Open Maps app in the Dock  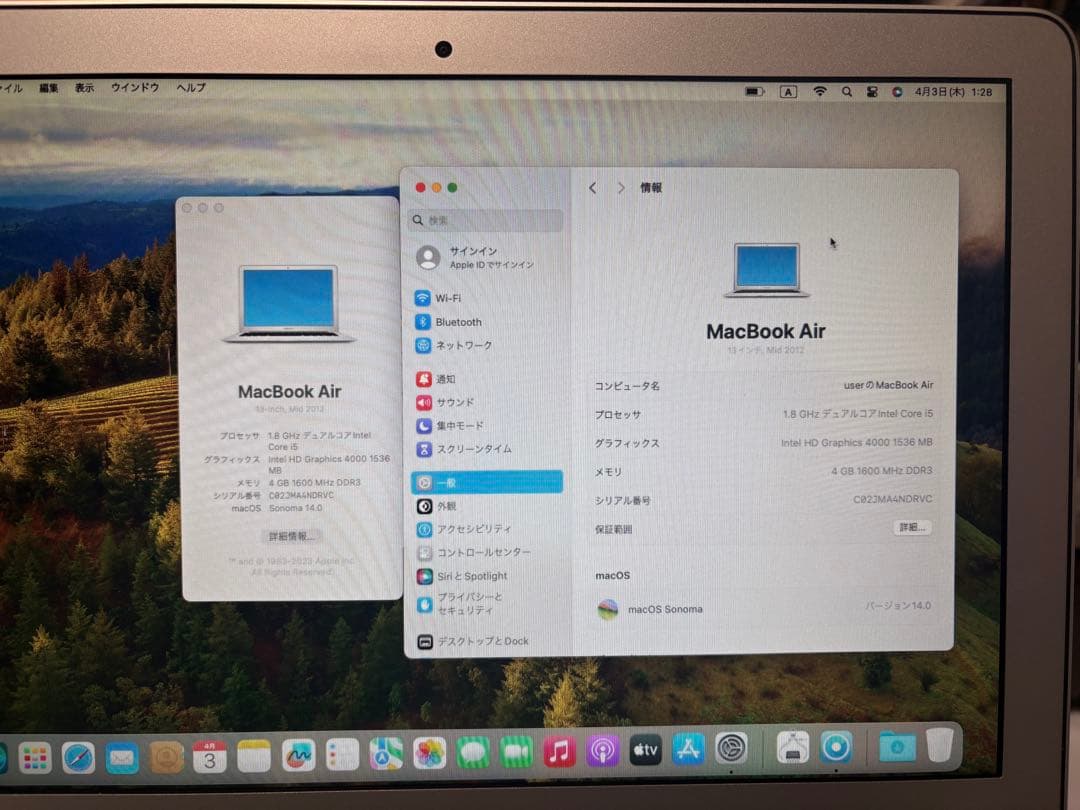click(386, 754)
